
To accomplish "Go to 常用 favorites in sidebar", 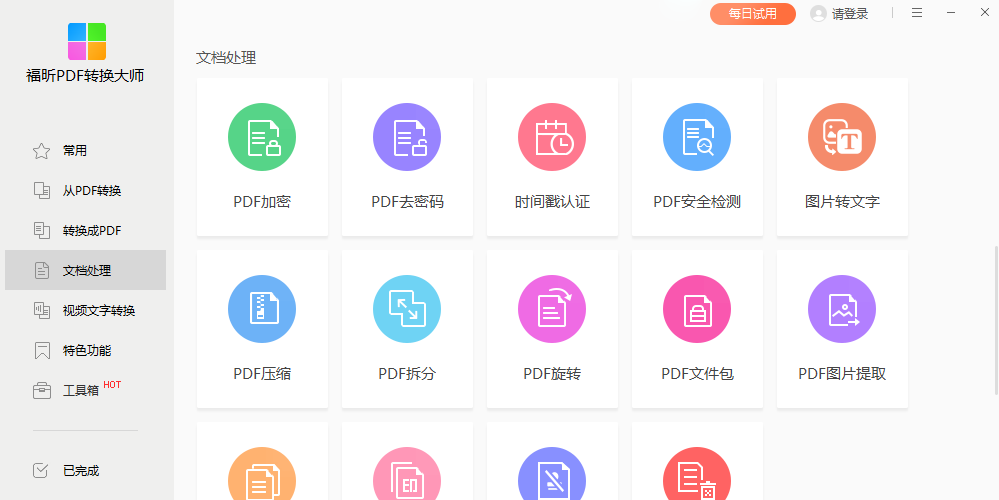I will pos(85,151).
